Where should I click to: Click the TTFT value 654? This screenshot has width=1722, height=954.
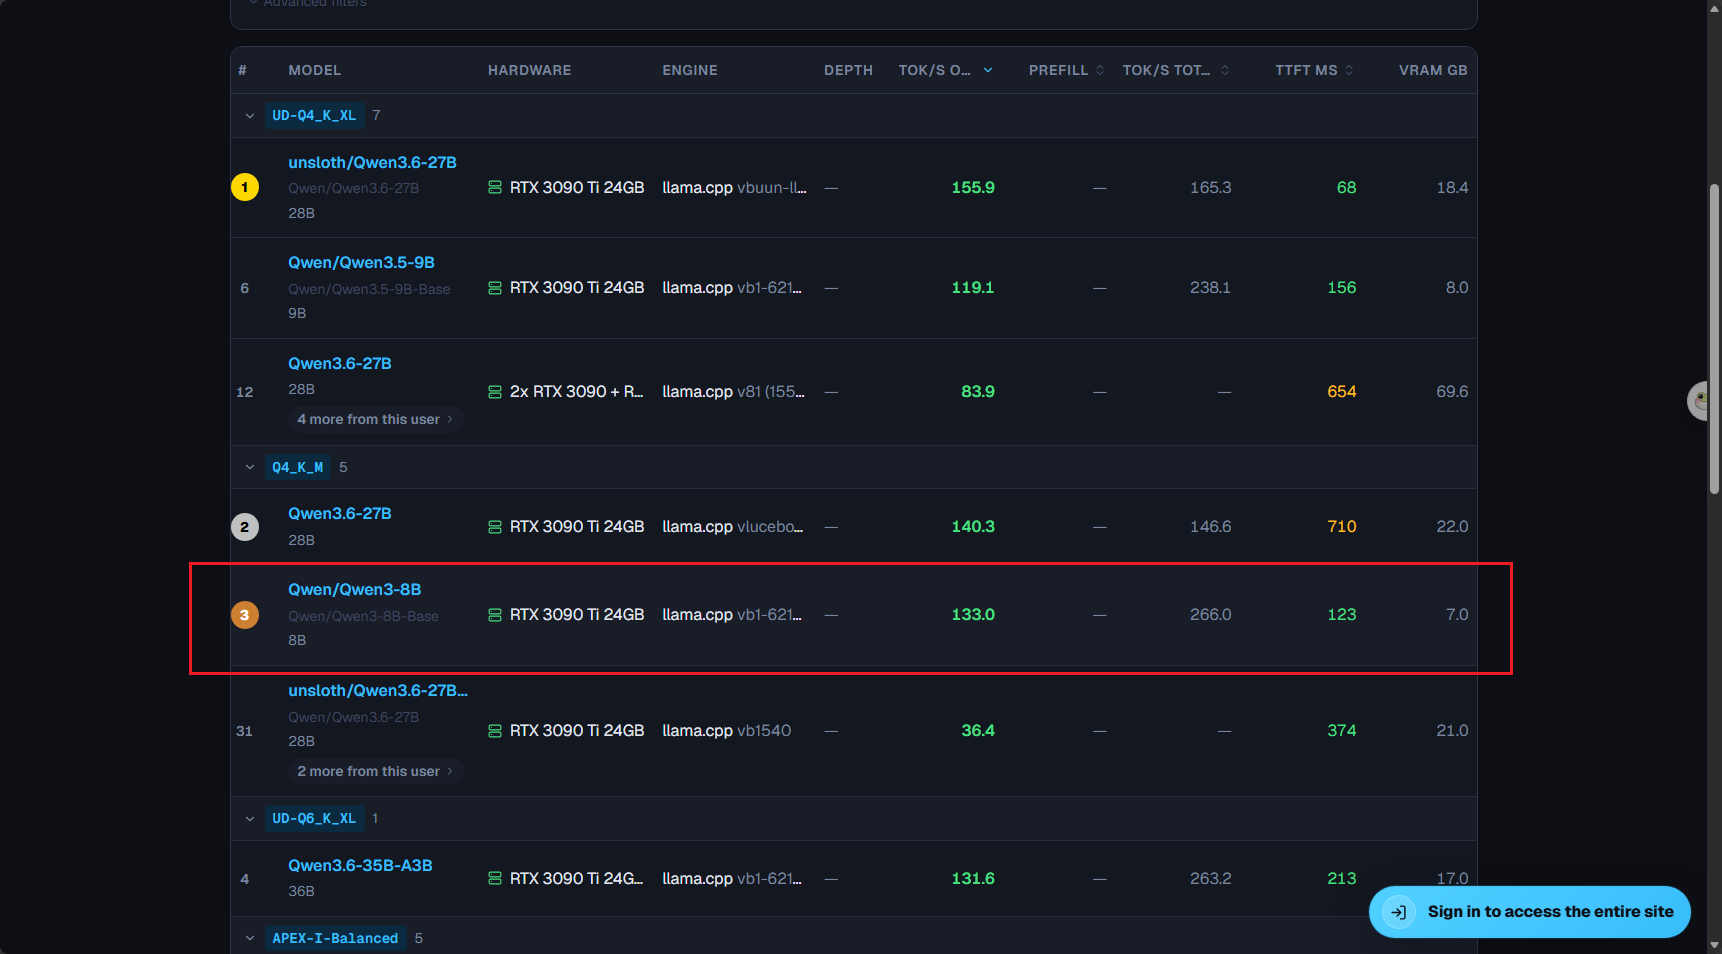[1342, 392]
